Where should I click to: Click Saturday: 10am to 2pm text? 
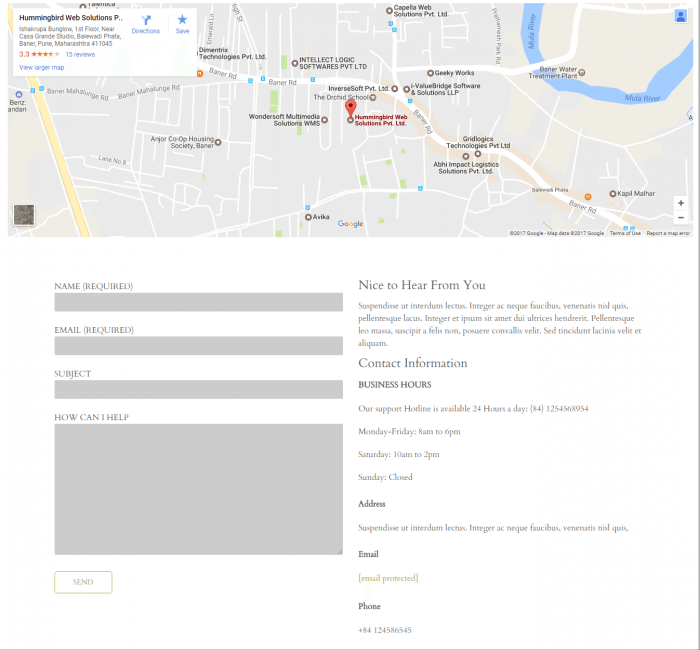(x=399, y=454)
